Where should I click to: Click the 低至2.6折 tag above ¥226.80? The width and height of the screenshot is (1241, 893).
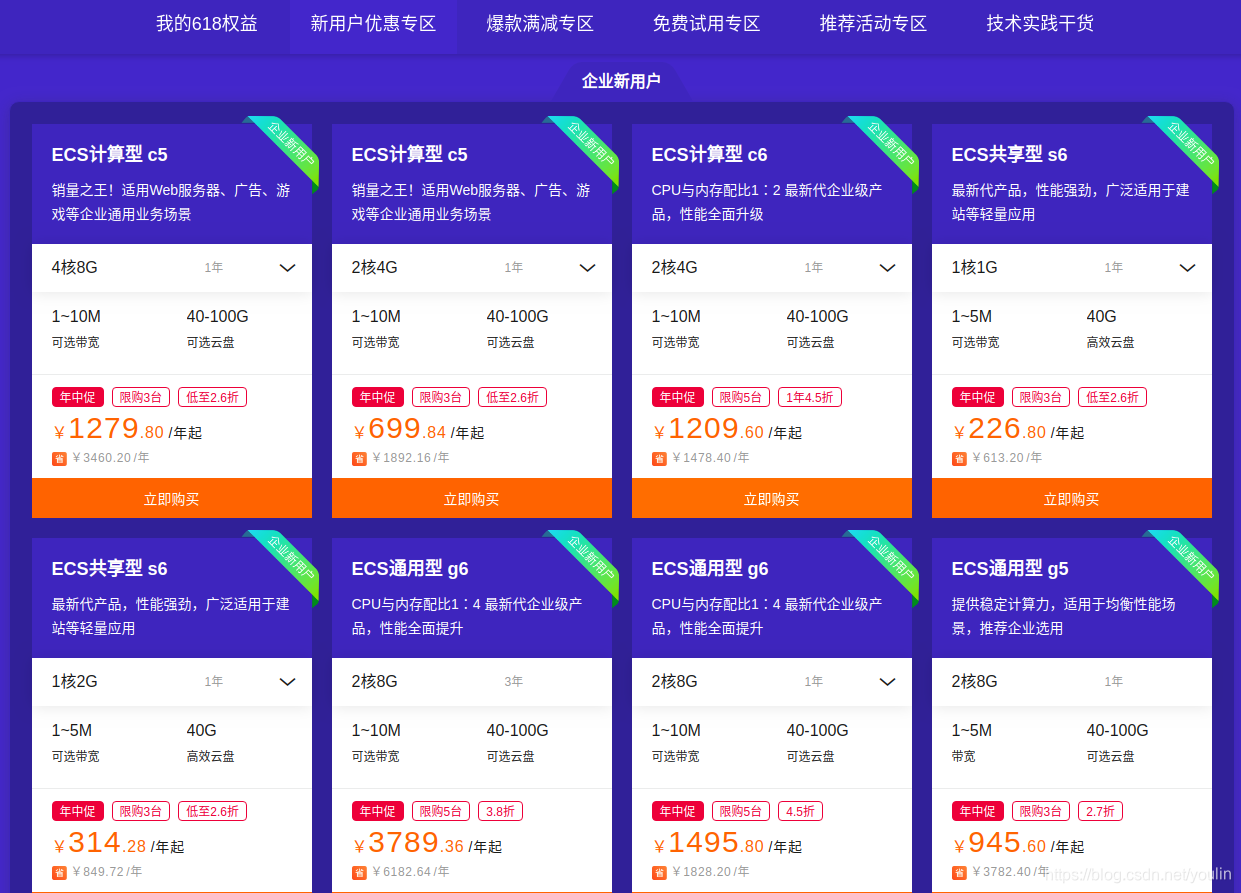[1112, 397]
